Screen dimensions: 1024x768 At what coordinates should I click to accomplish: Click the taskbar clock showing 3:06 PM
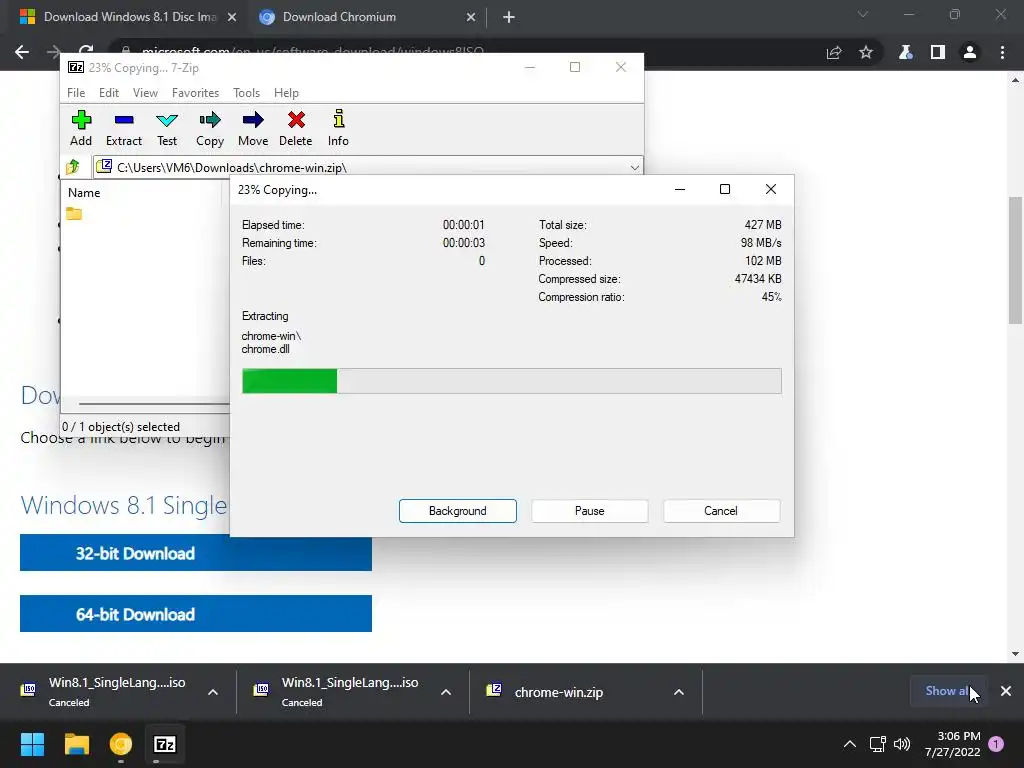point(952,744)
